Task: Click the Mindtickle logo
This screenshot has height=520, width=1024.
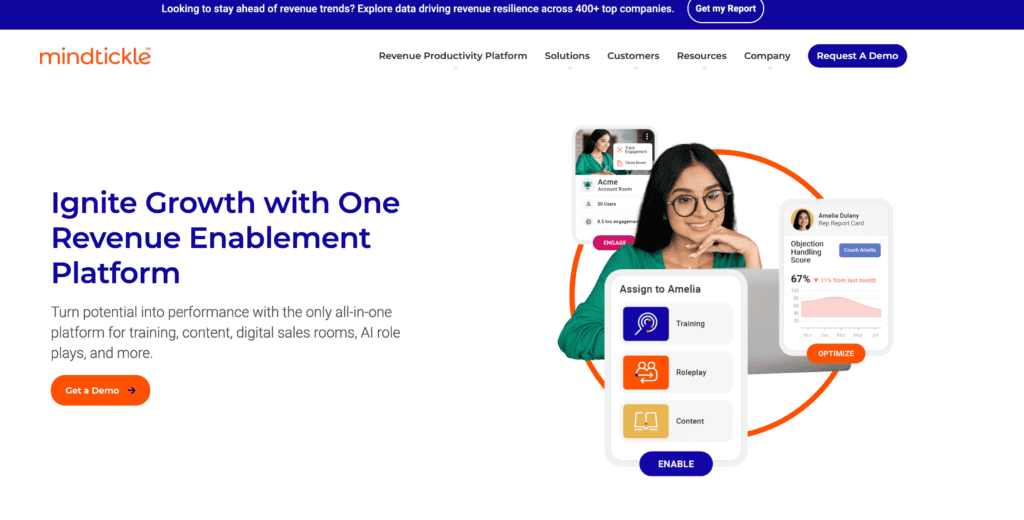Action: click(95, 56)
